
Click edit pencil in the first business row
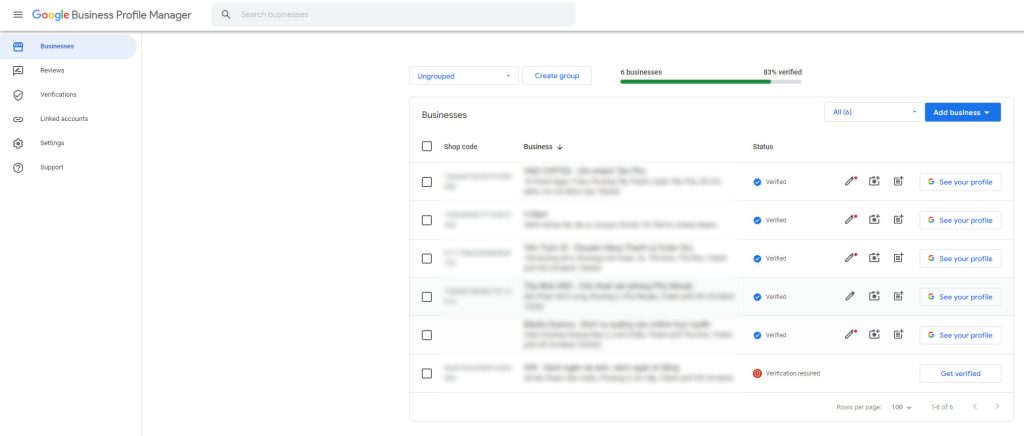coord(850,181)
